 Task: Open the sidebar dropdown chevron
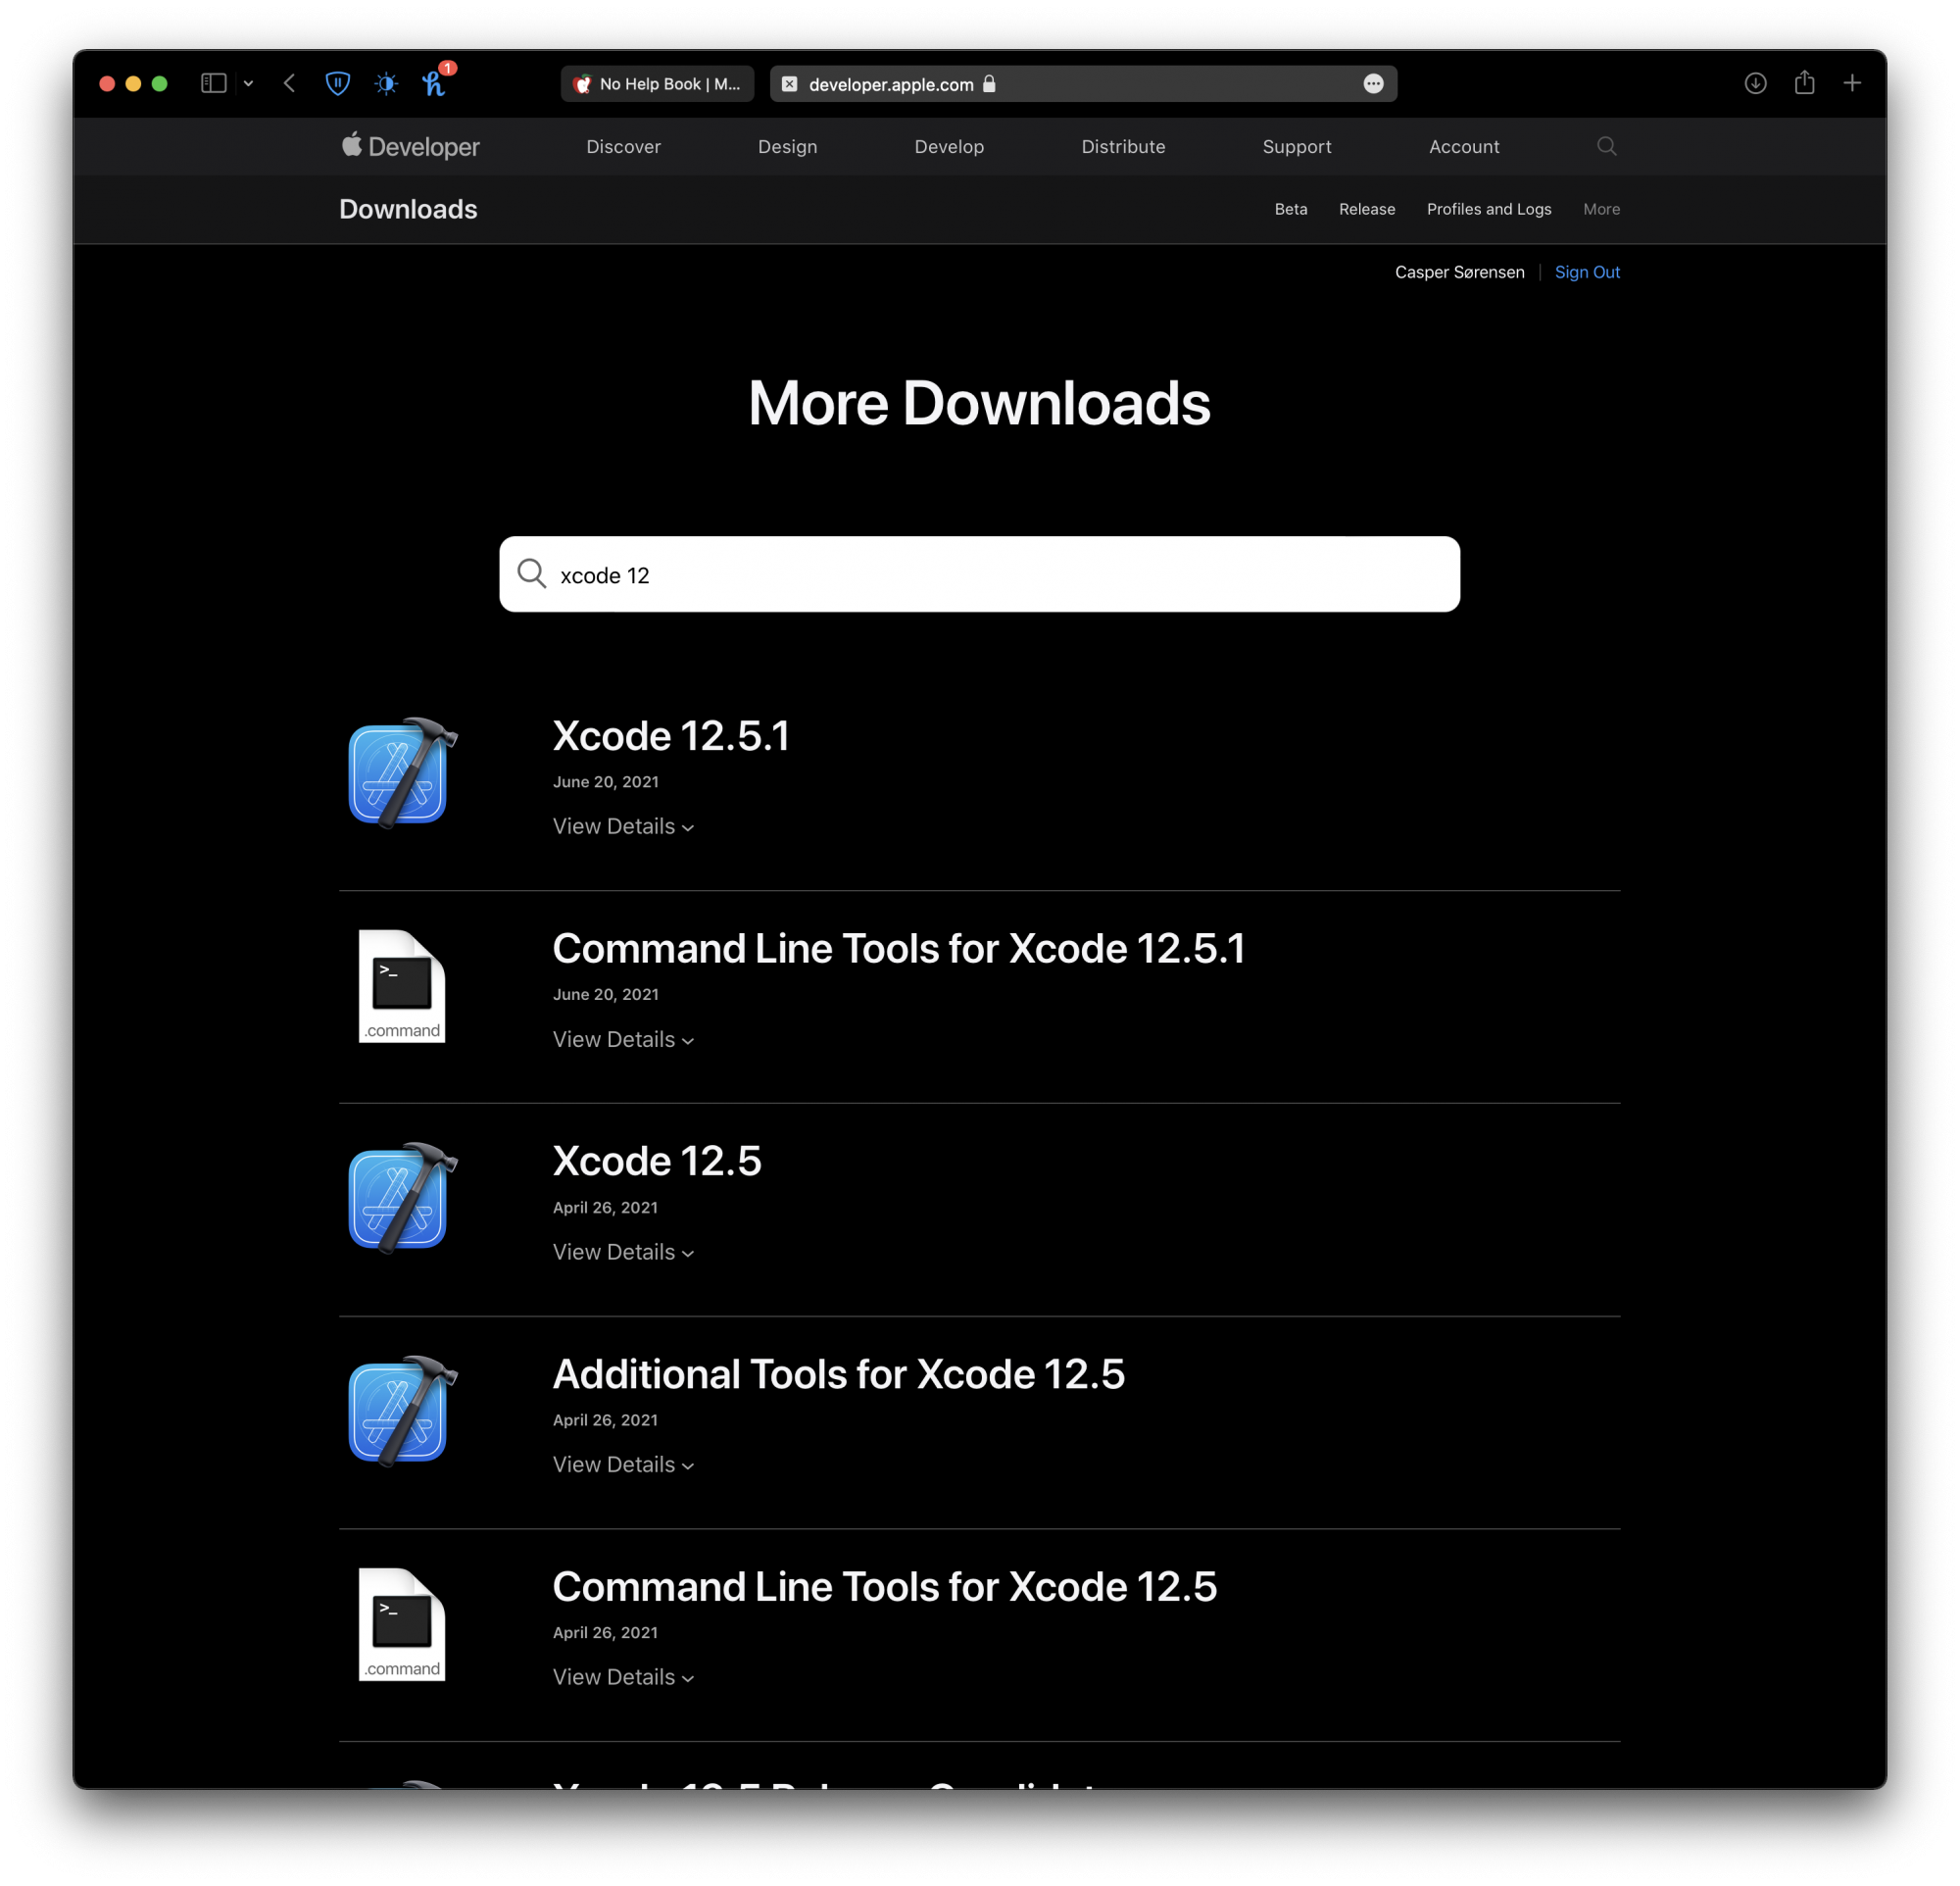tap(248, 84)
